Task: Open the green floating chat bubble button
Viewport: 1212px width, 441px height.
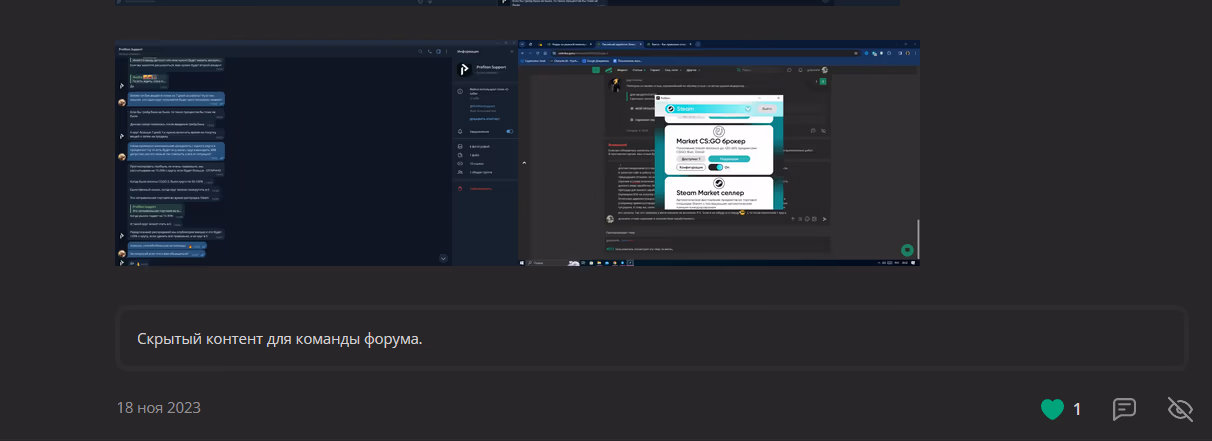Action: point(906,250)
